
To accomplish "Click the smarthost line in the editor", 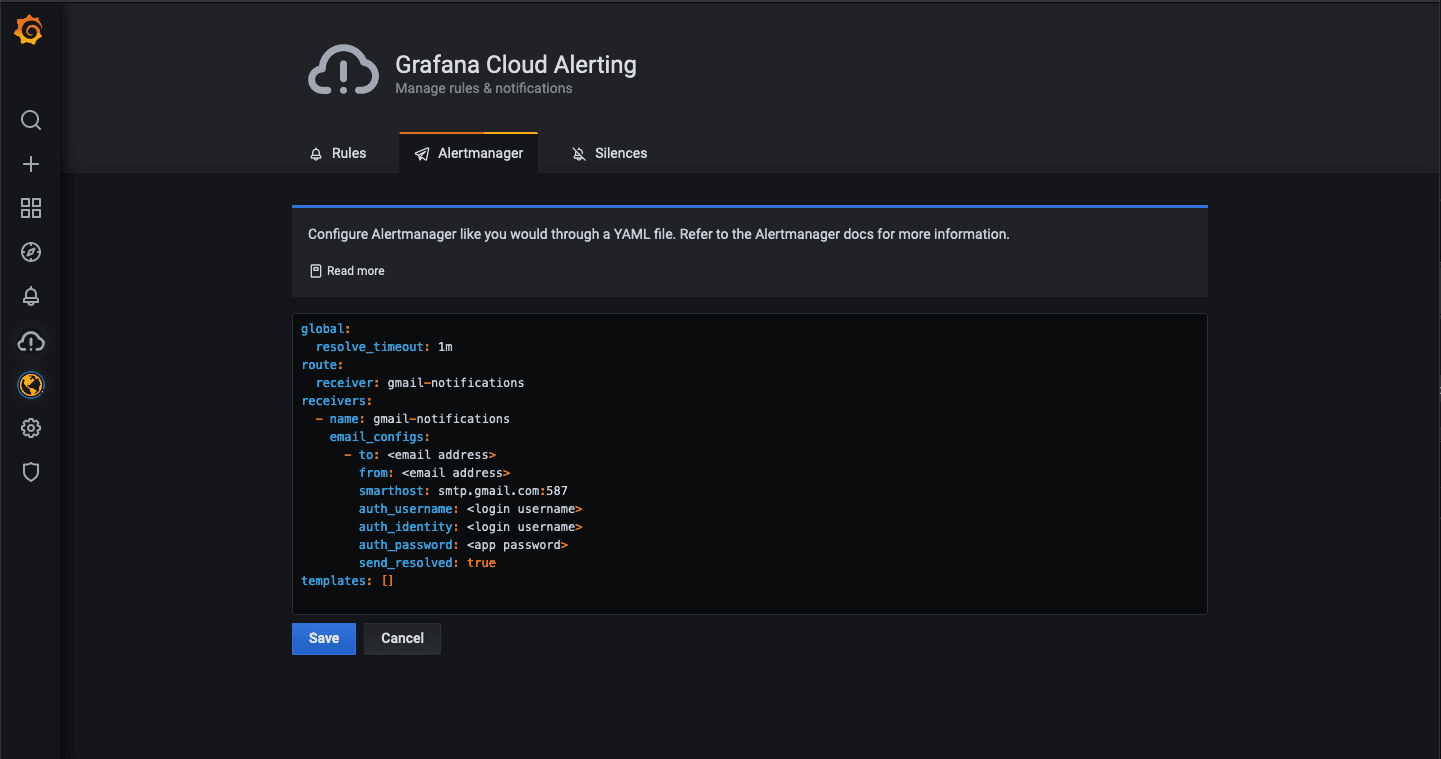I will pos(463,491).
